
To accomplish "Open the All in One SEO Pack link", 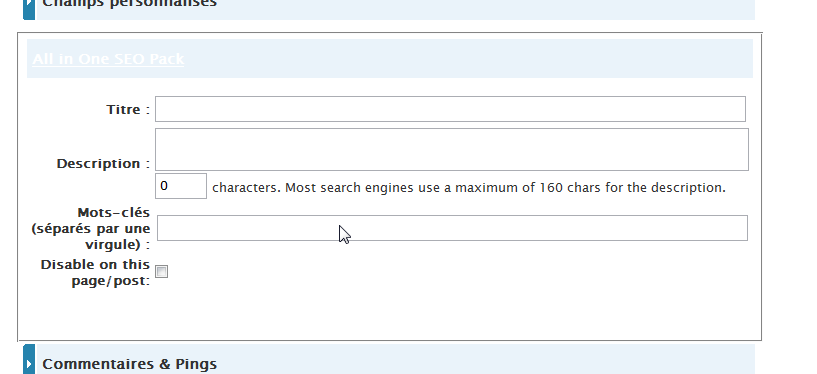I will click(108, 59).
